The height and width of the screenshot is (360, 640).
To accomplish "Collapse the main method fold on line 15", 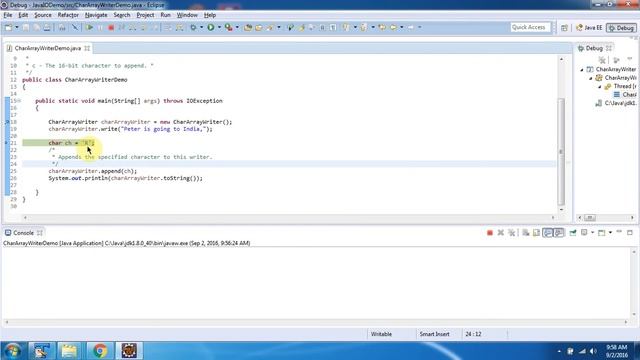I will 19,100.
